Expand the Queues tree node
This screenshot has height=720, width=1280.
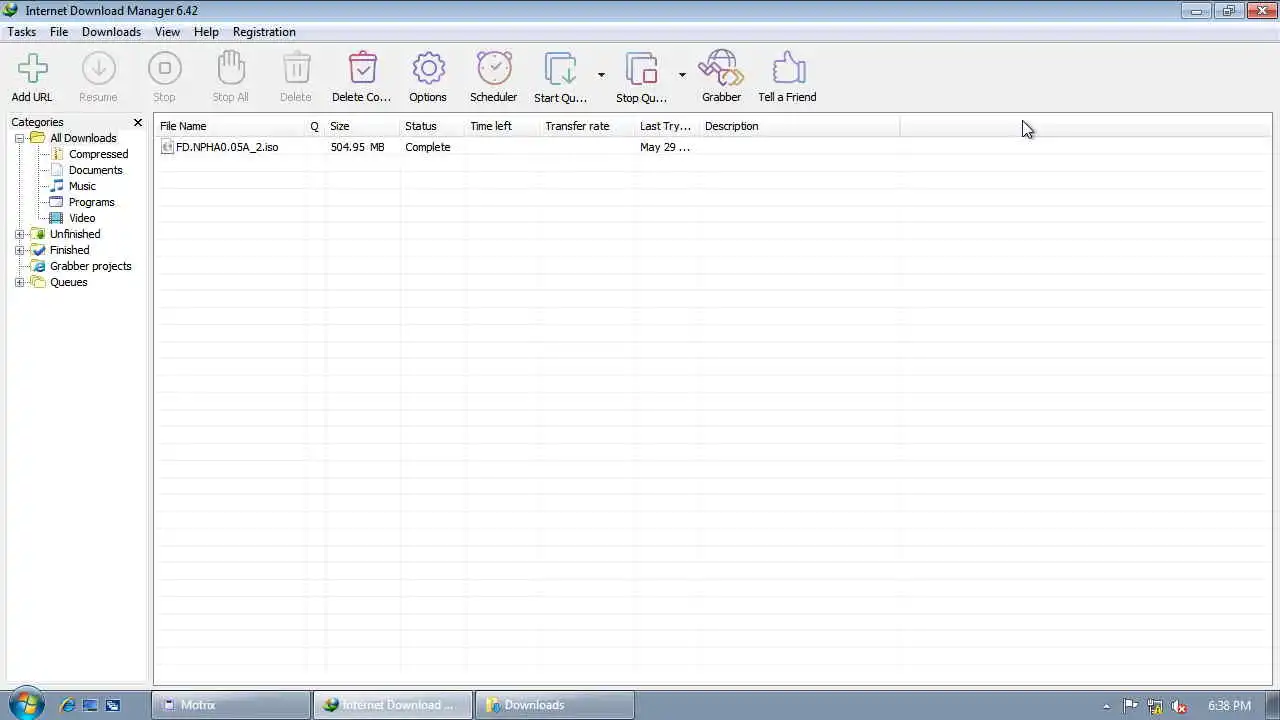tap(19, 282)
